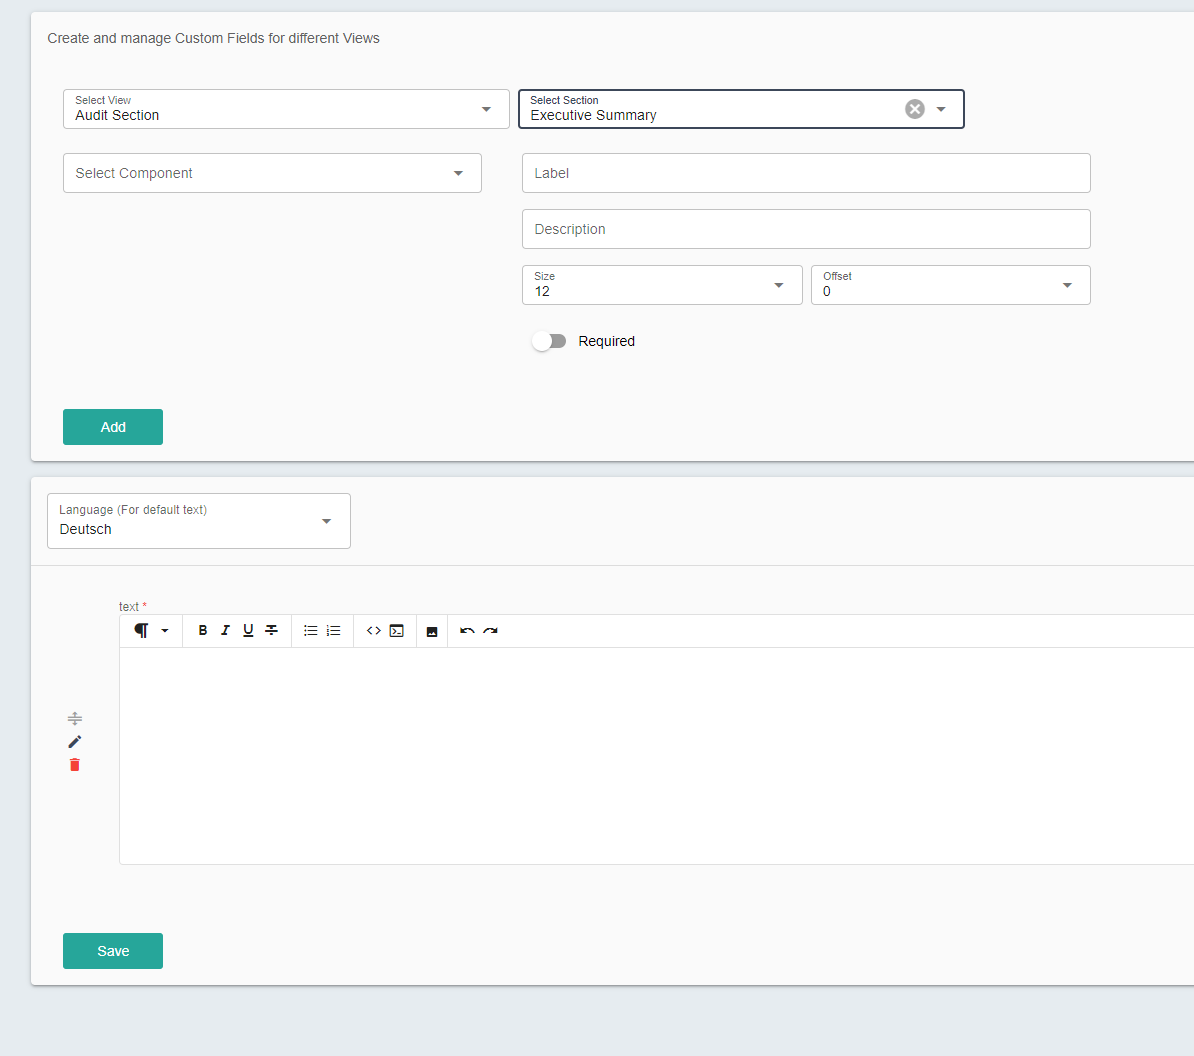Toggle the Required switch
Screen dimensions: 1194x1056
pyautogui.click(x=549, y=341)
